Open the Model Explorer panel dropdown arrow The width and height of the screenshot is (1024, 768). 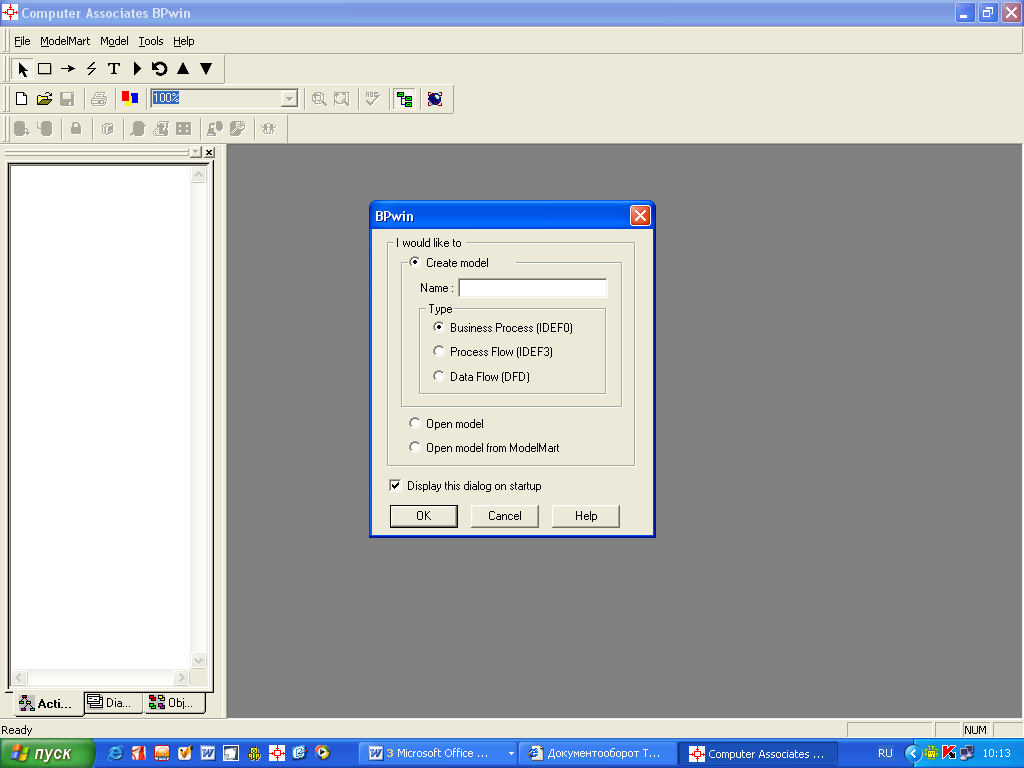196,152
